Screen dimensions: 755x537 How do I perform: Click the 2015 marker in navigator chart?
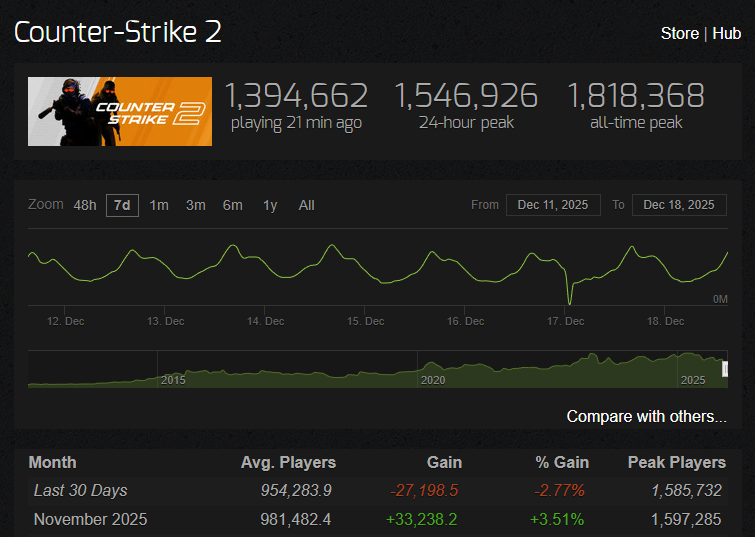[173, 380]
